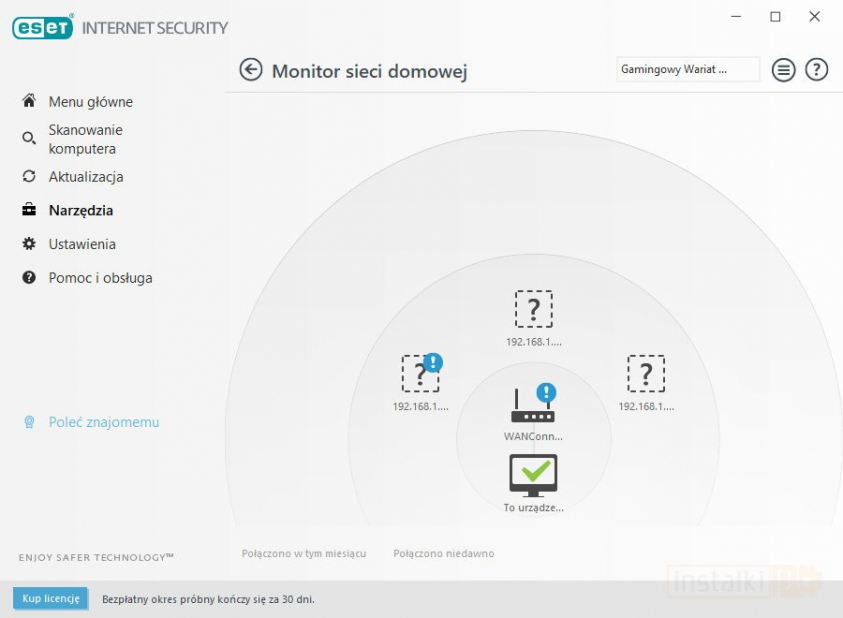
Task: Open the Gamingowy Wariat network dropdown
Action: 687,70
